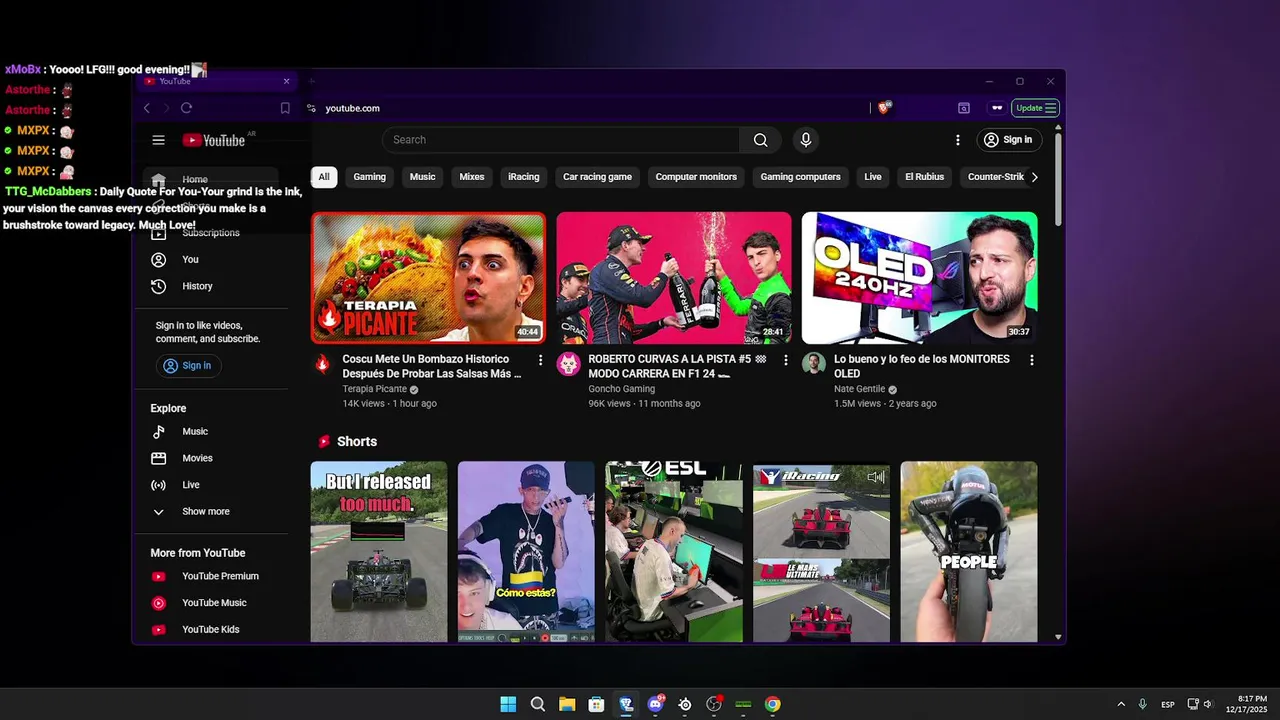Click the YouTube search input field
The height and width of the screenshot is (720, 1280).
[x=560, y=140]
